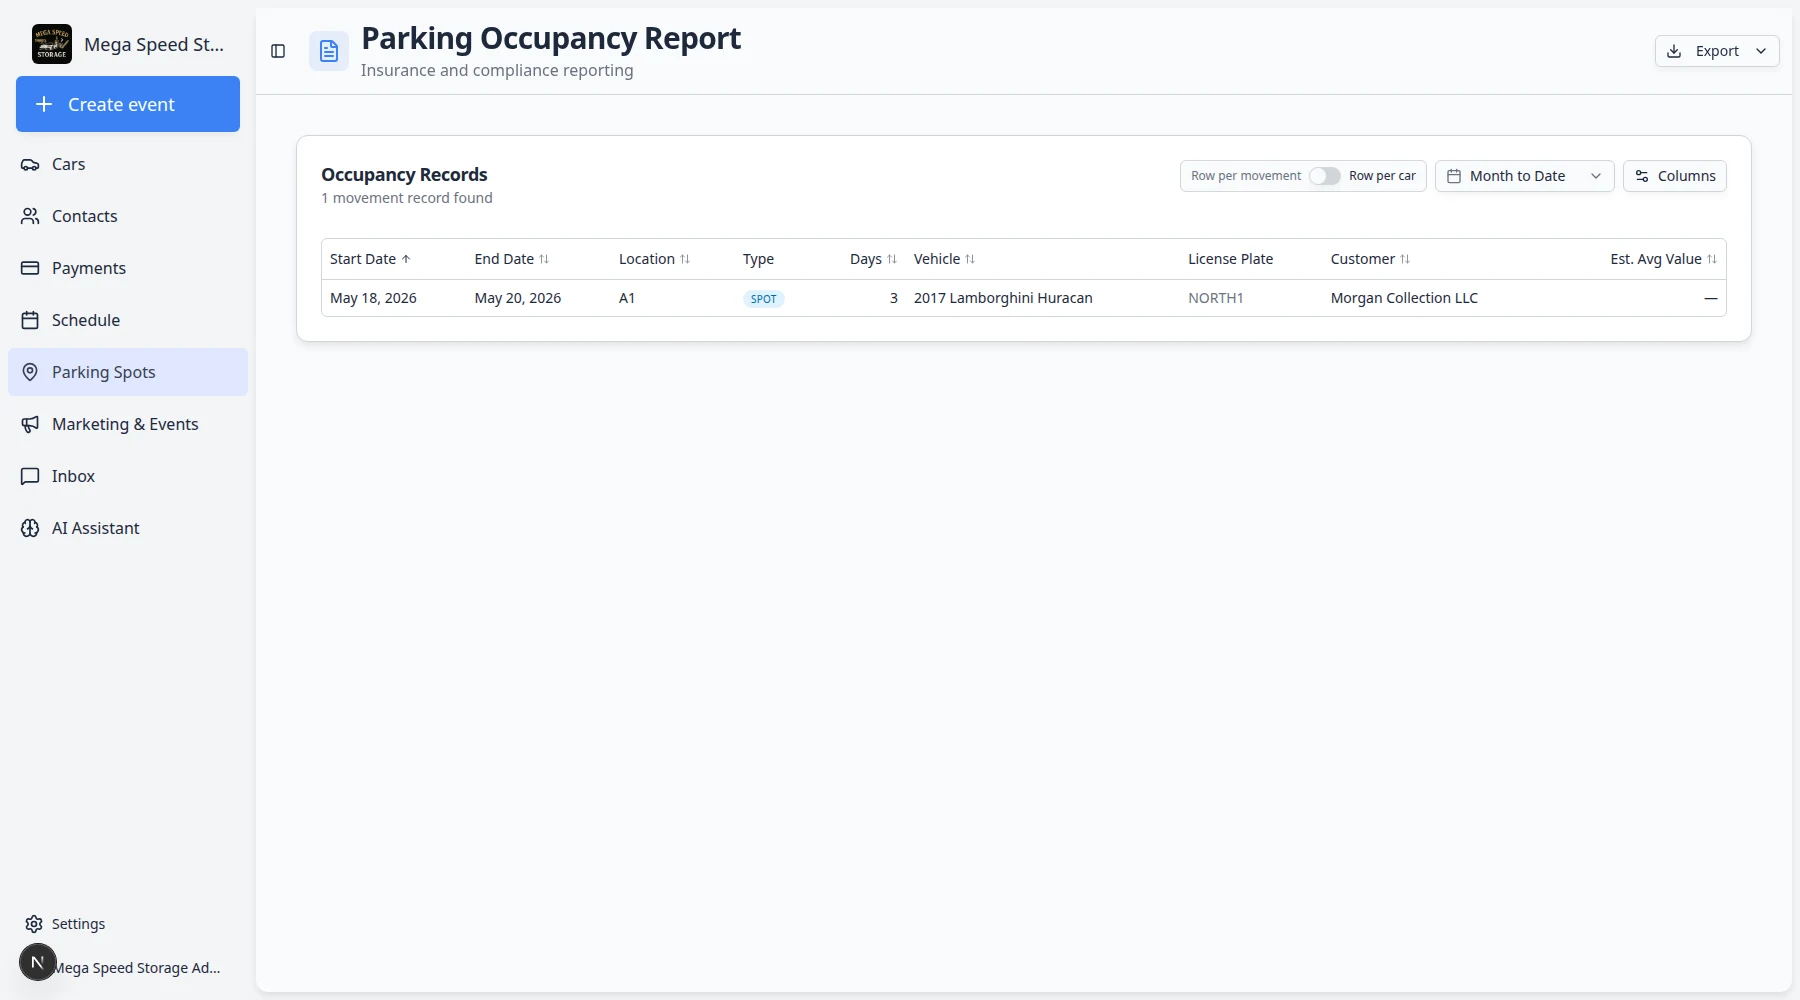Image resolution: width=1800 pixels, height=1000 pixels.
Task: Click the Days value 3
Action: [x=894, y=298]
